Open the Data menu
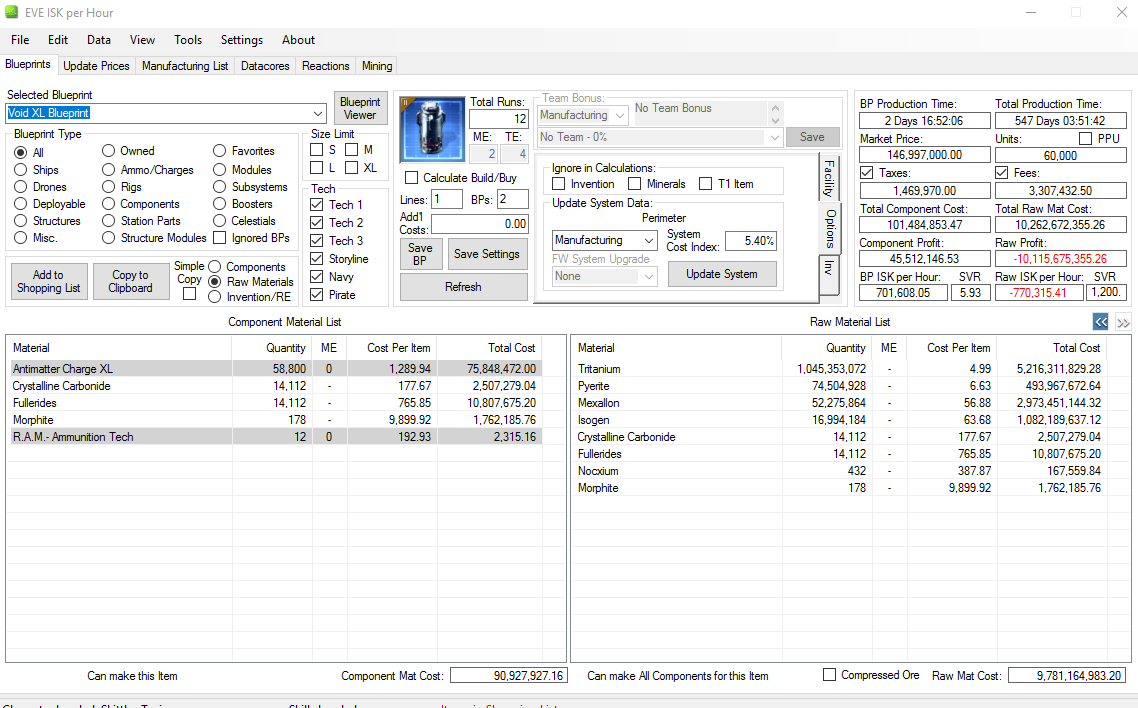Screen dimensions: 1138x708 point(99,40)
